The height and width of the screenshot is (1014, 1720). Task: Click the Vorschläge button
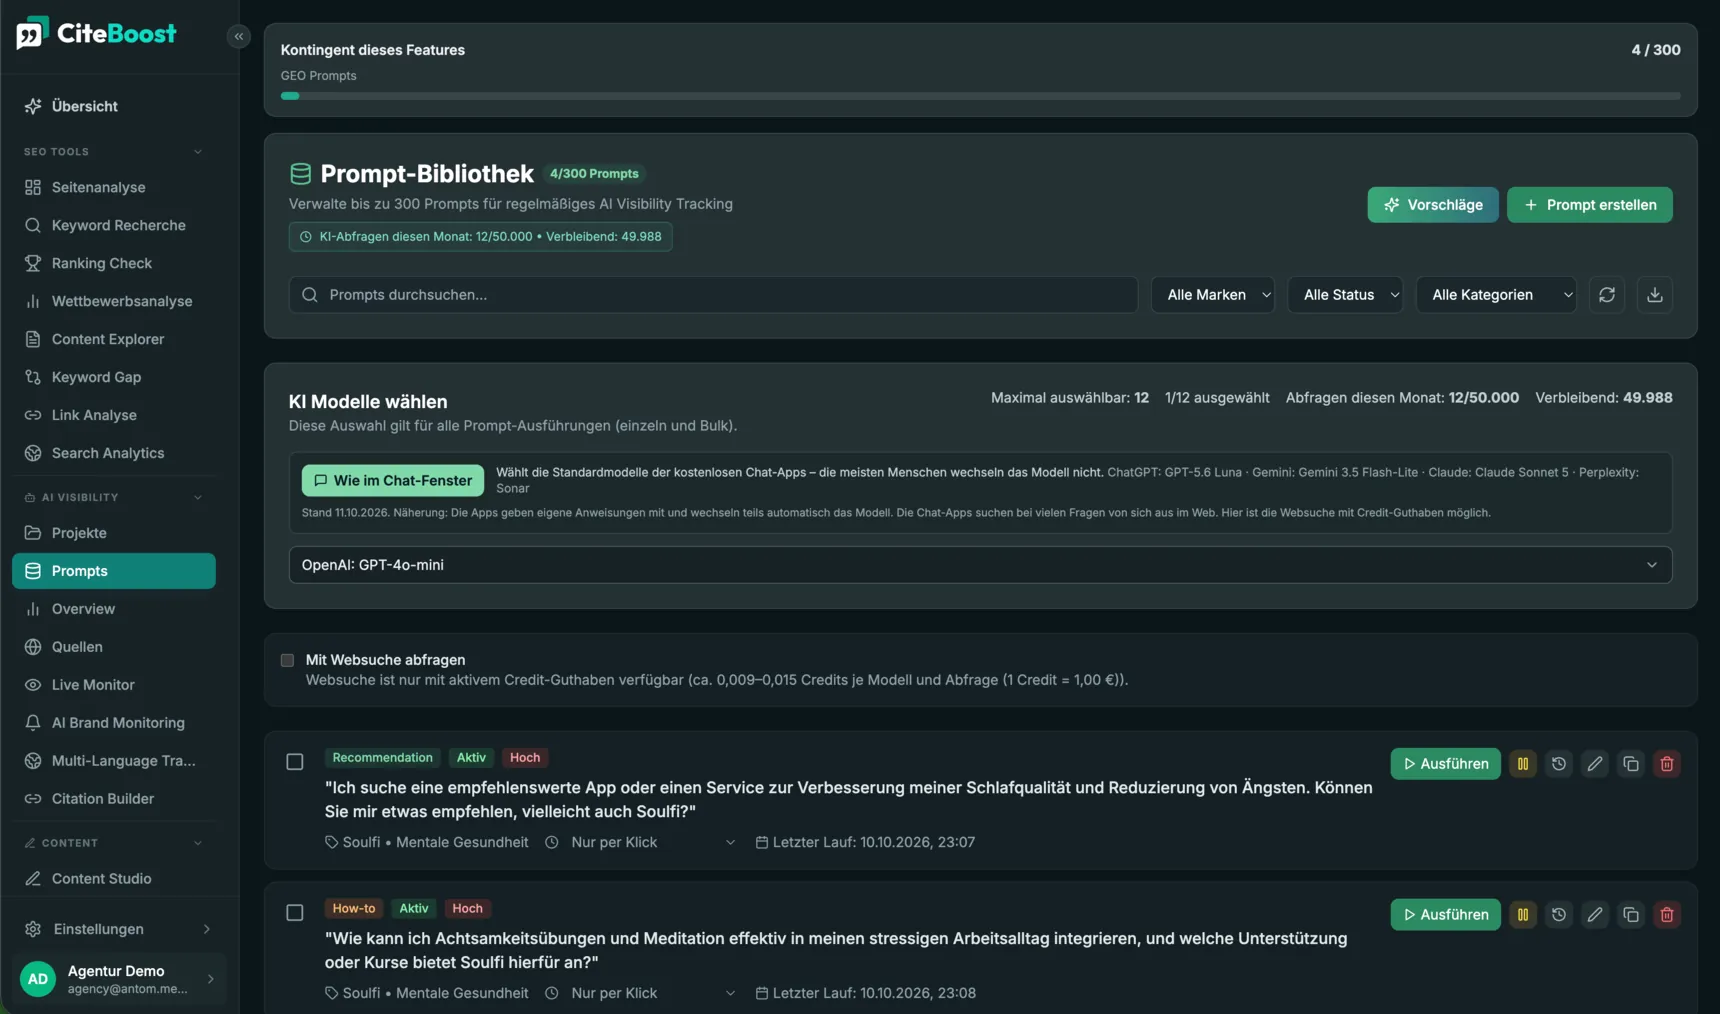click(1433, 205)
